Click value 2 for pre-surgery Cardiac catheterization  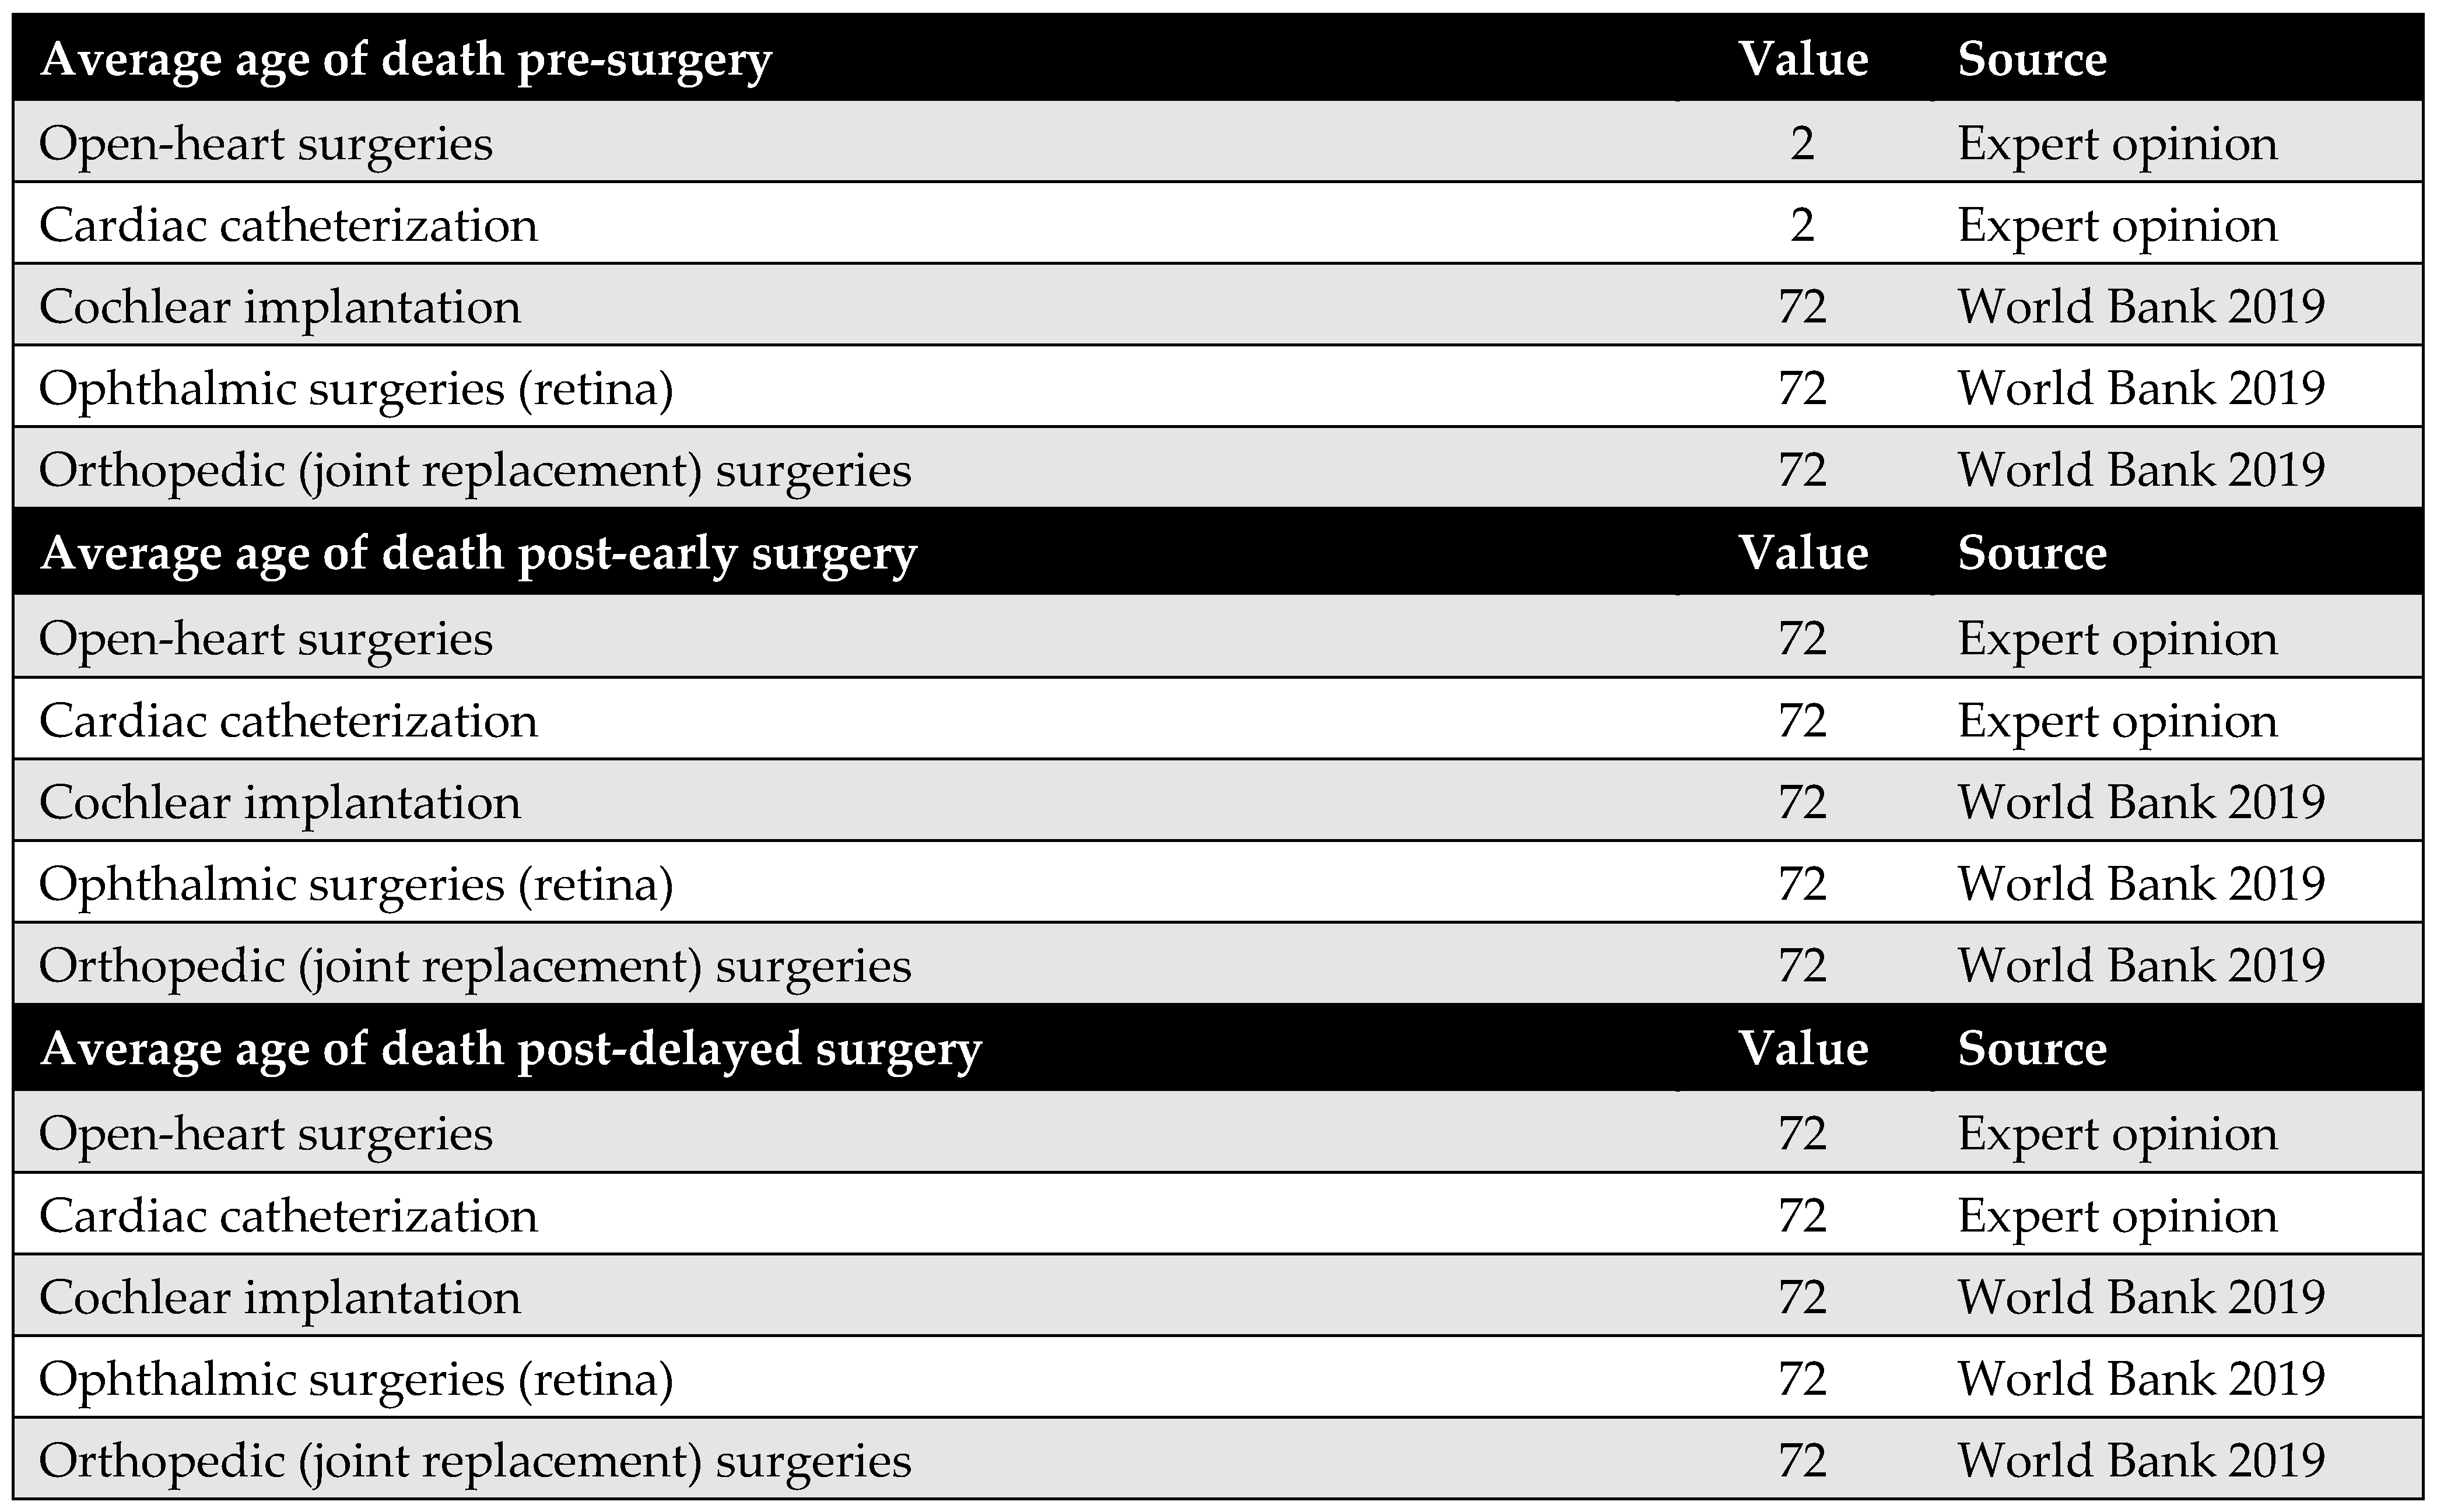coord(1802,225)
